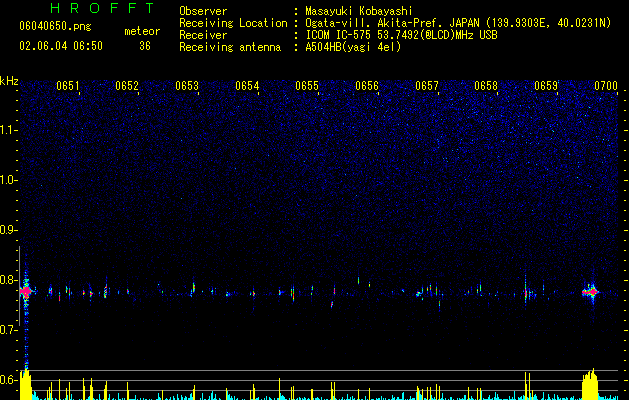Screen dimensions: 629x400
Task: Click the 0.8 kHz axis label
Action: (x=8, y=280)
